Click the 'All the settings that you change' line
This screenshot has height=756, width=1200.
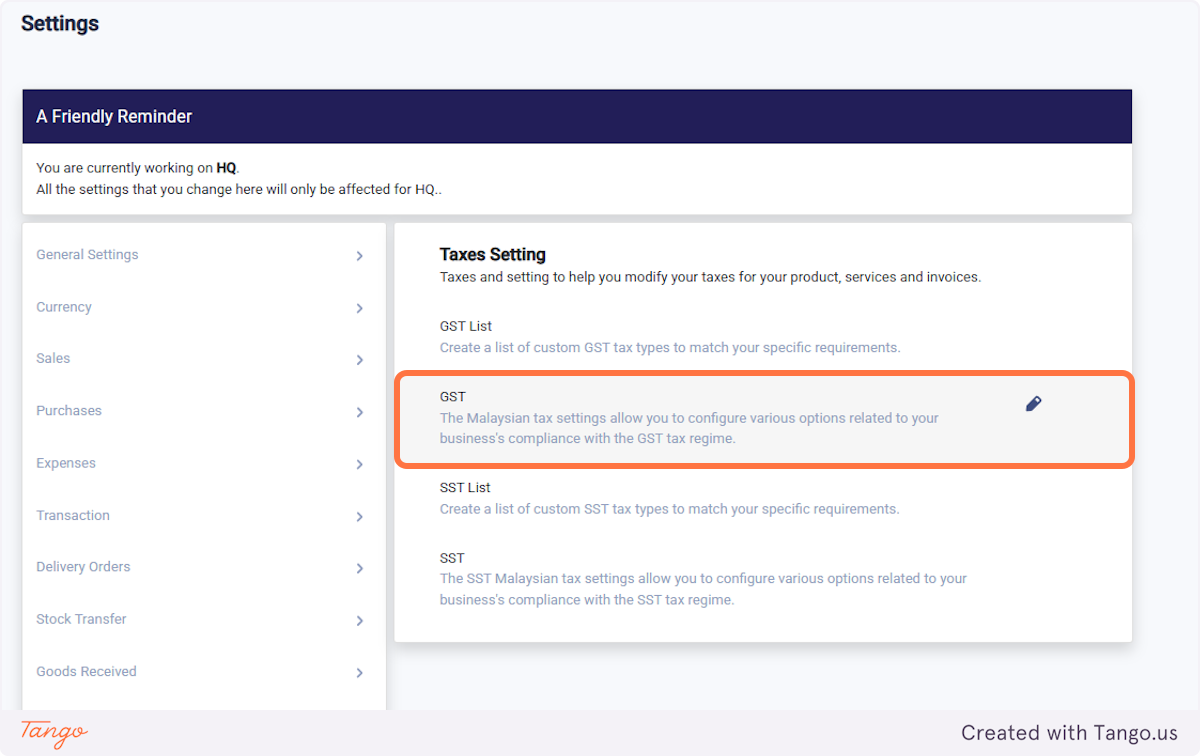pos(239,189)
